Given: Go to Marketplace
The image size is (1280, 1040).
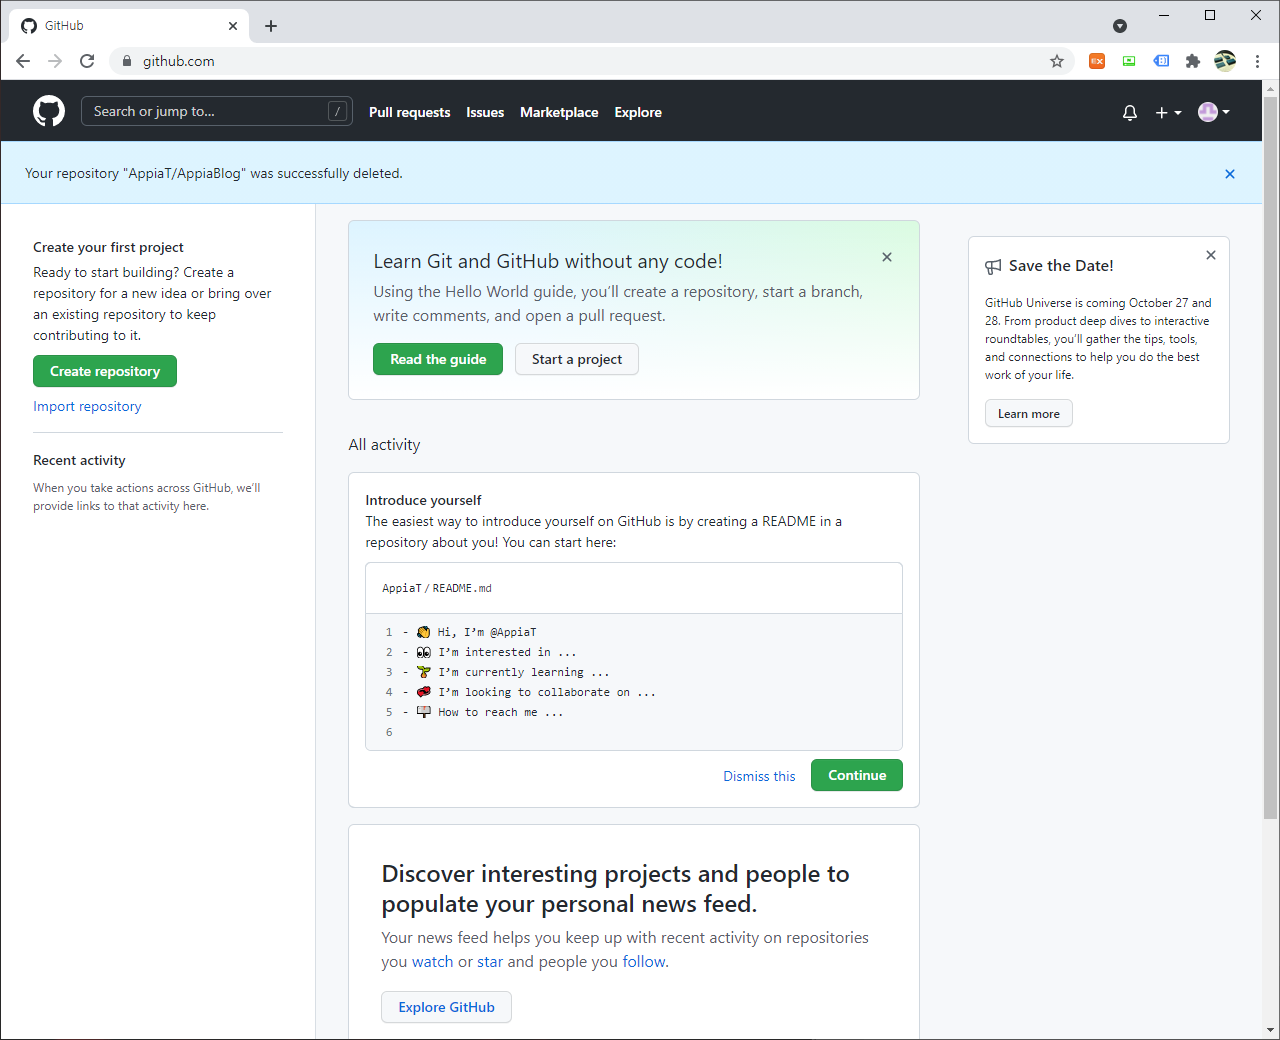Looking at the screenshot, I should pyautogui.click(x=559, y=112).
